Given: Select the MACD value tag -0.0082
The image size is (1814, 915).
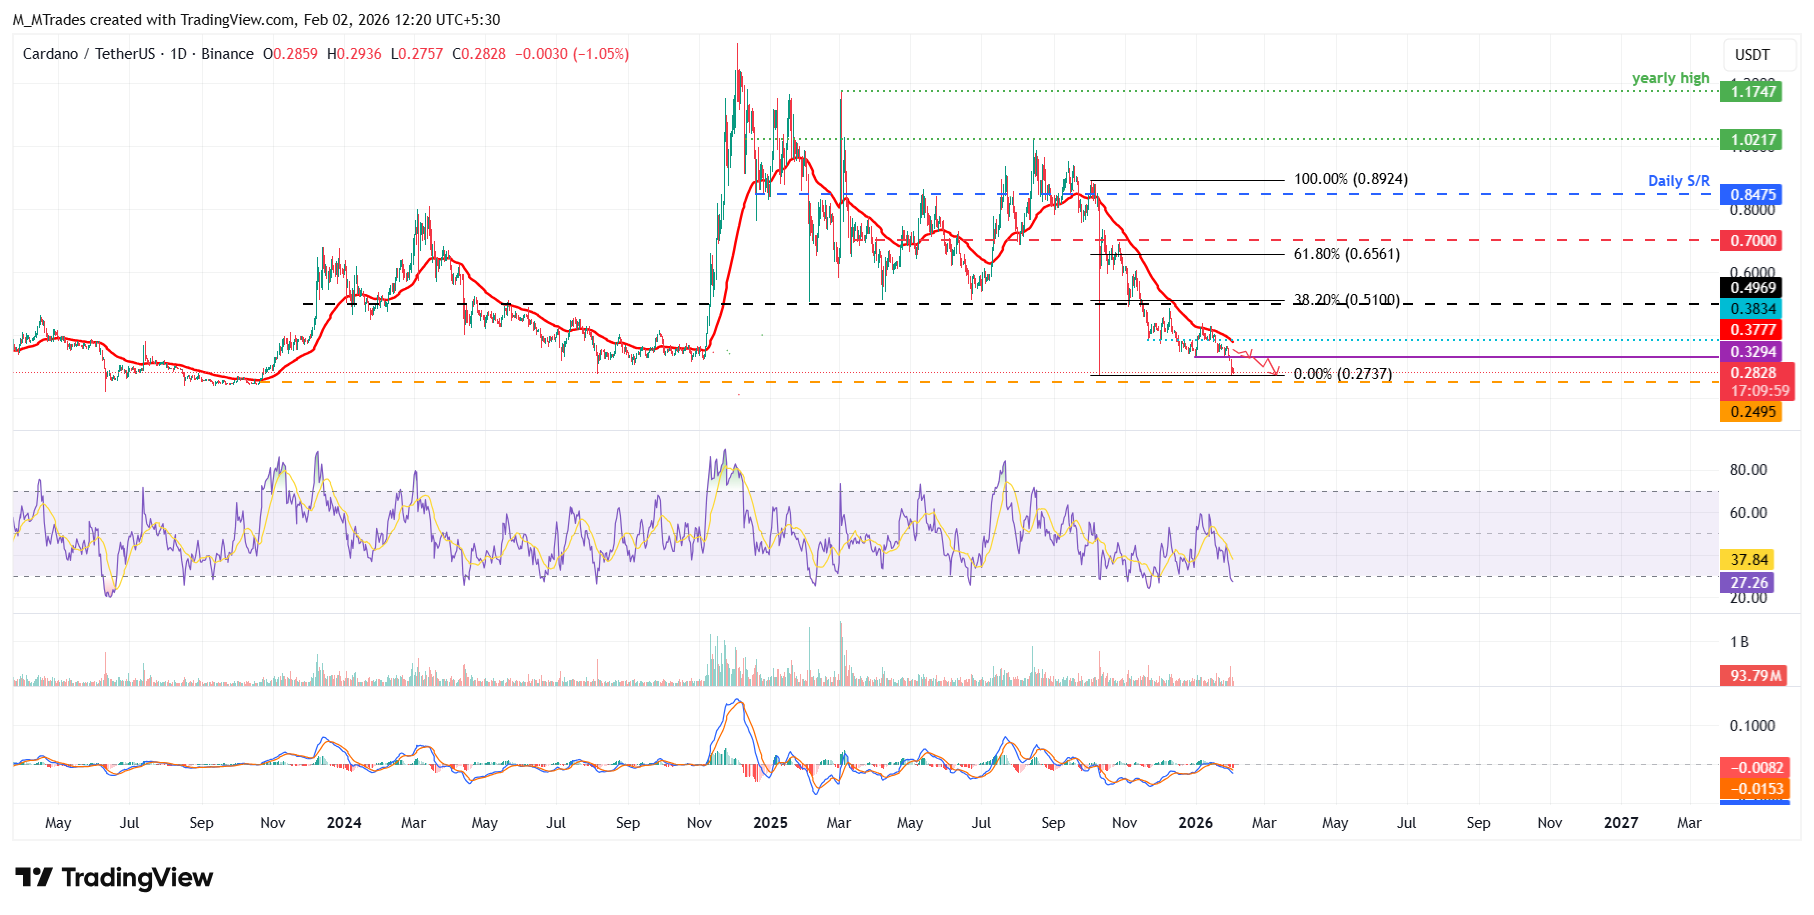Looking at the screenshot, I should click(x=1754, y=768).
